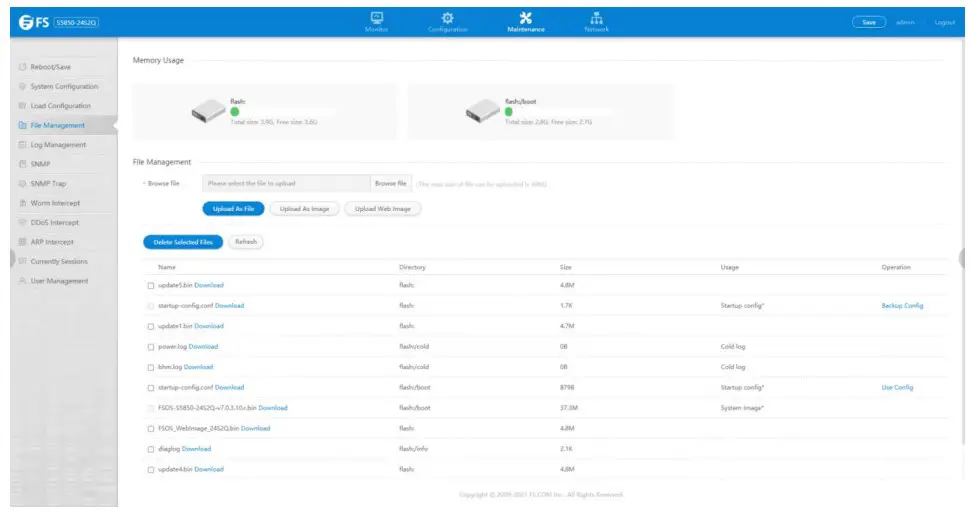Viewport: 973px width, 517px height.
Task: Click the Logout link
Action: (944, 22)
